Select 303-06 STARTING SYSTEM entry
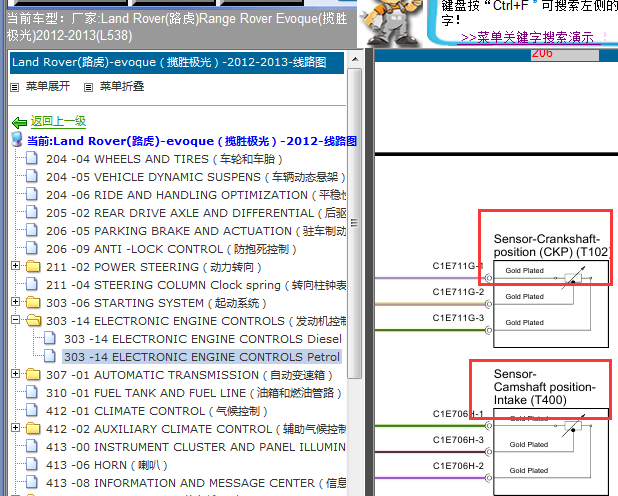The image size is (618, 496). [x=156, y=303]
